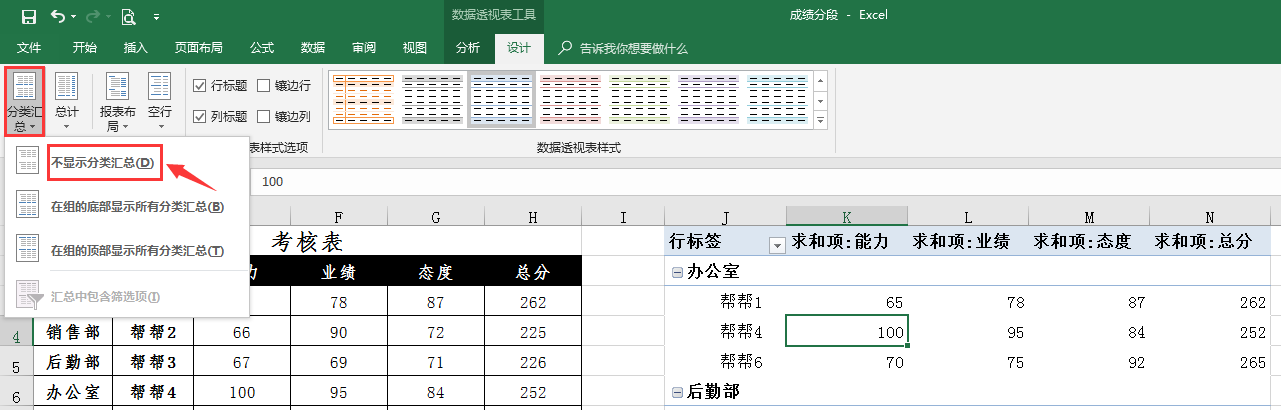Image resolution: width=1281 pixels, height=410 pixels.
Task: Switch to the 分析 tab
Action: click(x=468, y=48)
